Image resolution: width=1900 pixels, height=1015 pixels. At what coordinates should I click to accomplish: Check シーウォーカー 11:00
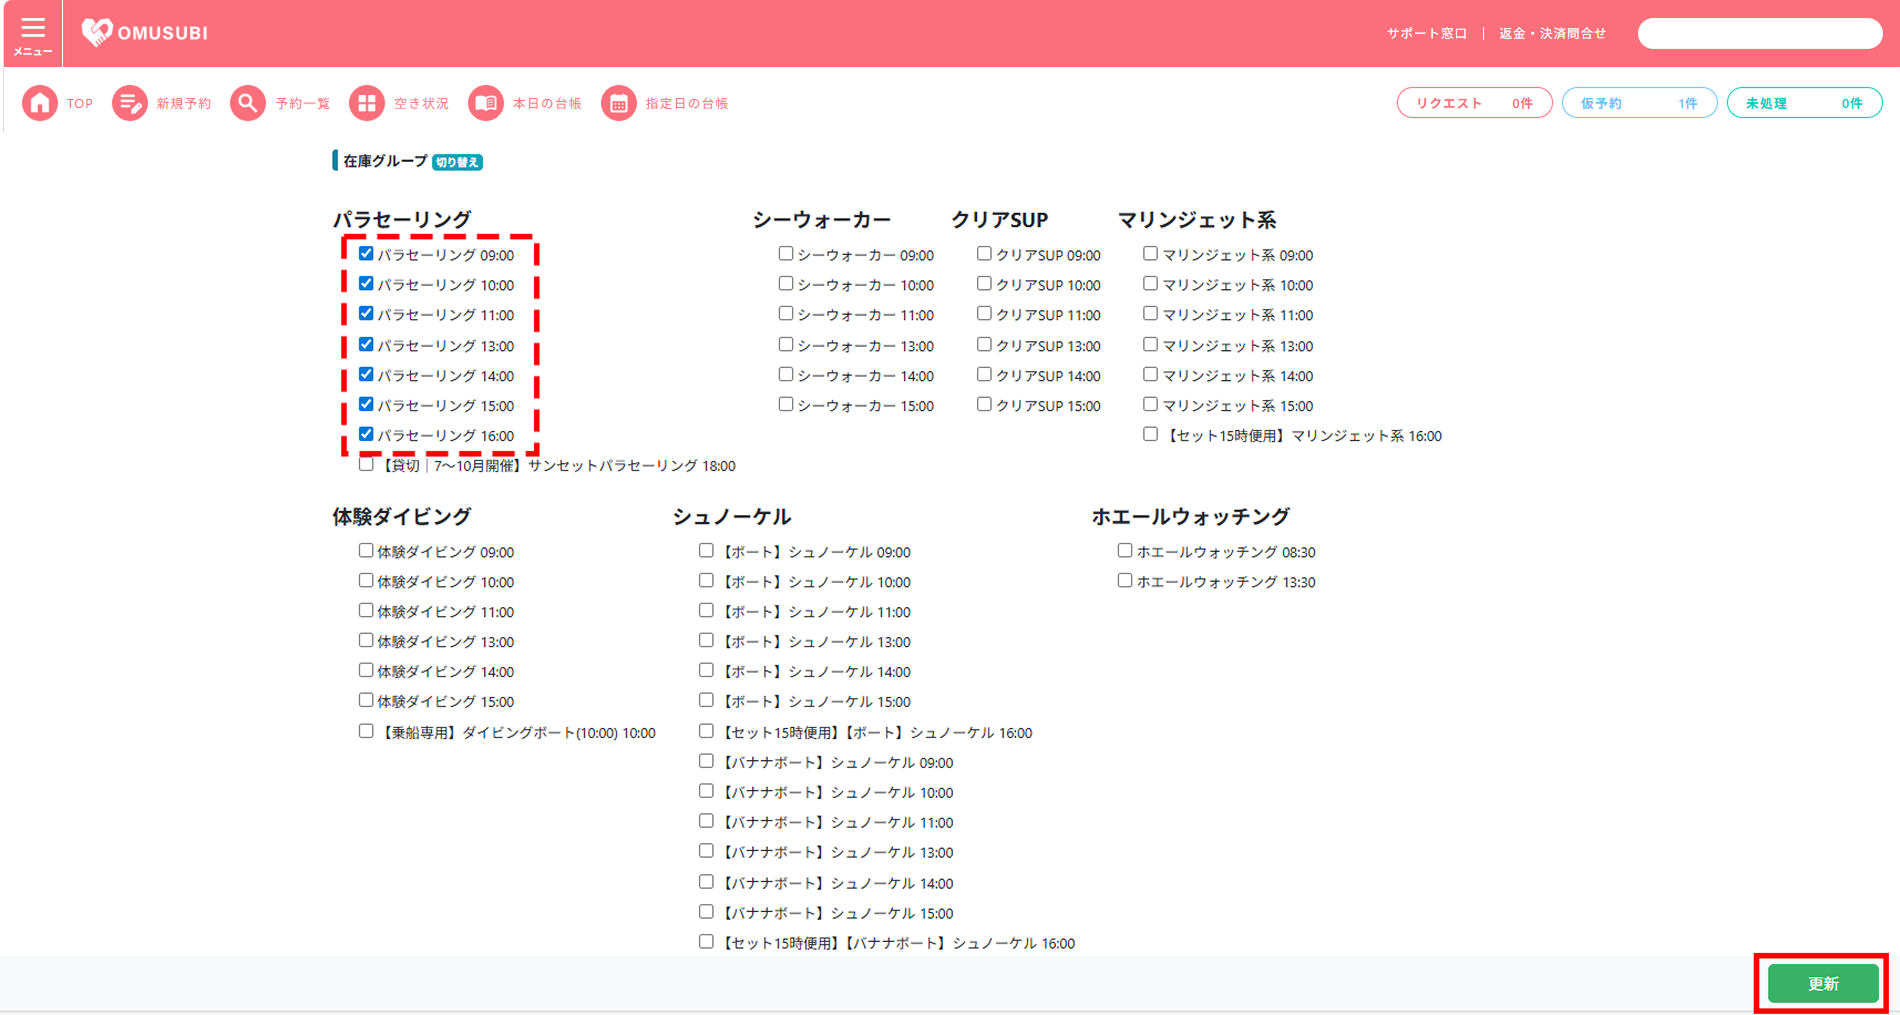coord(786,314)
